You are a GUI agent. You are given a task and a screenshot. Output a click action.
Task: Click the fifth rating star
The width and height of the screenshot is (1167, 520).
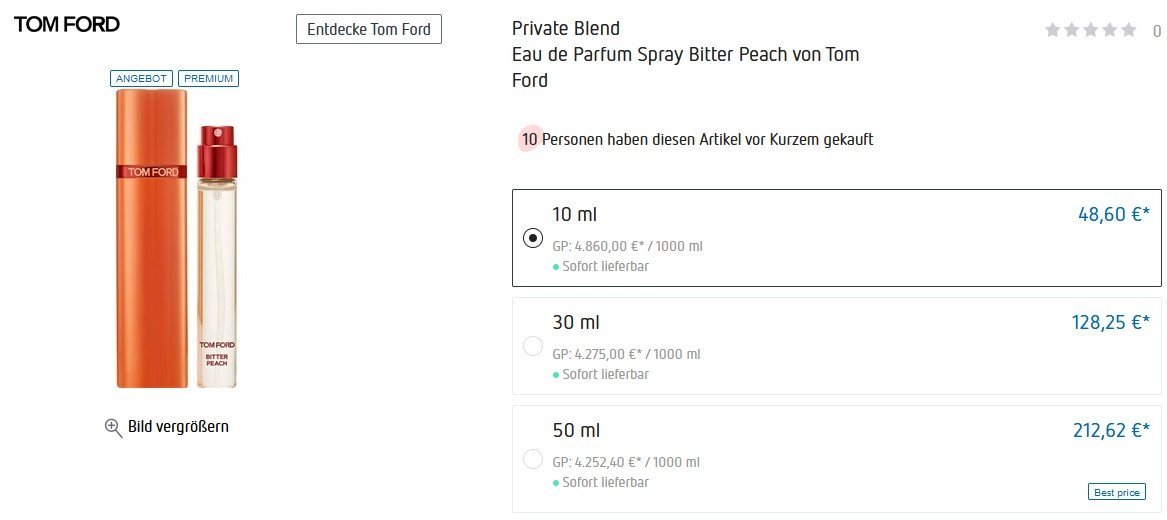(x=1129, y=30)
